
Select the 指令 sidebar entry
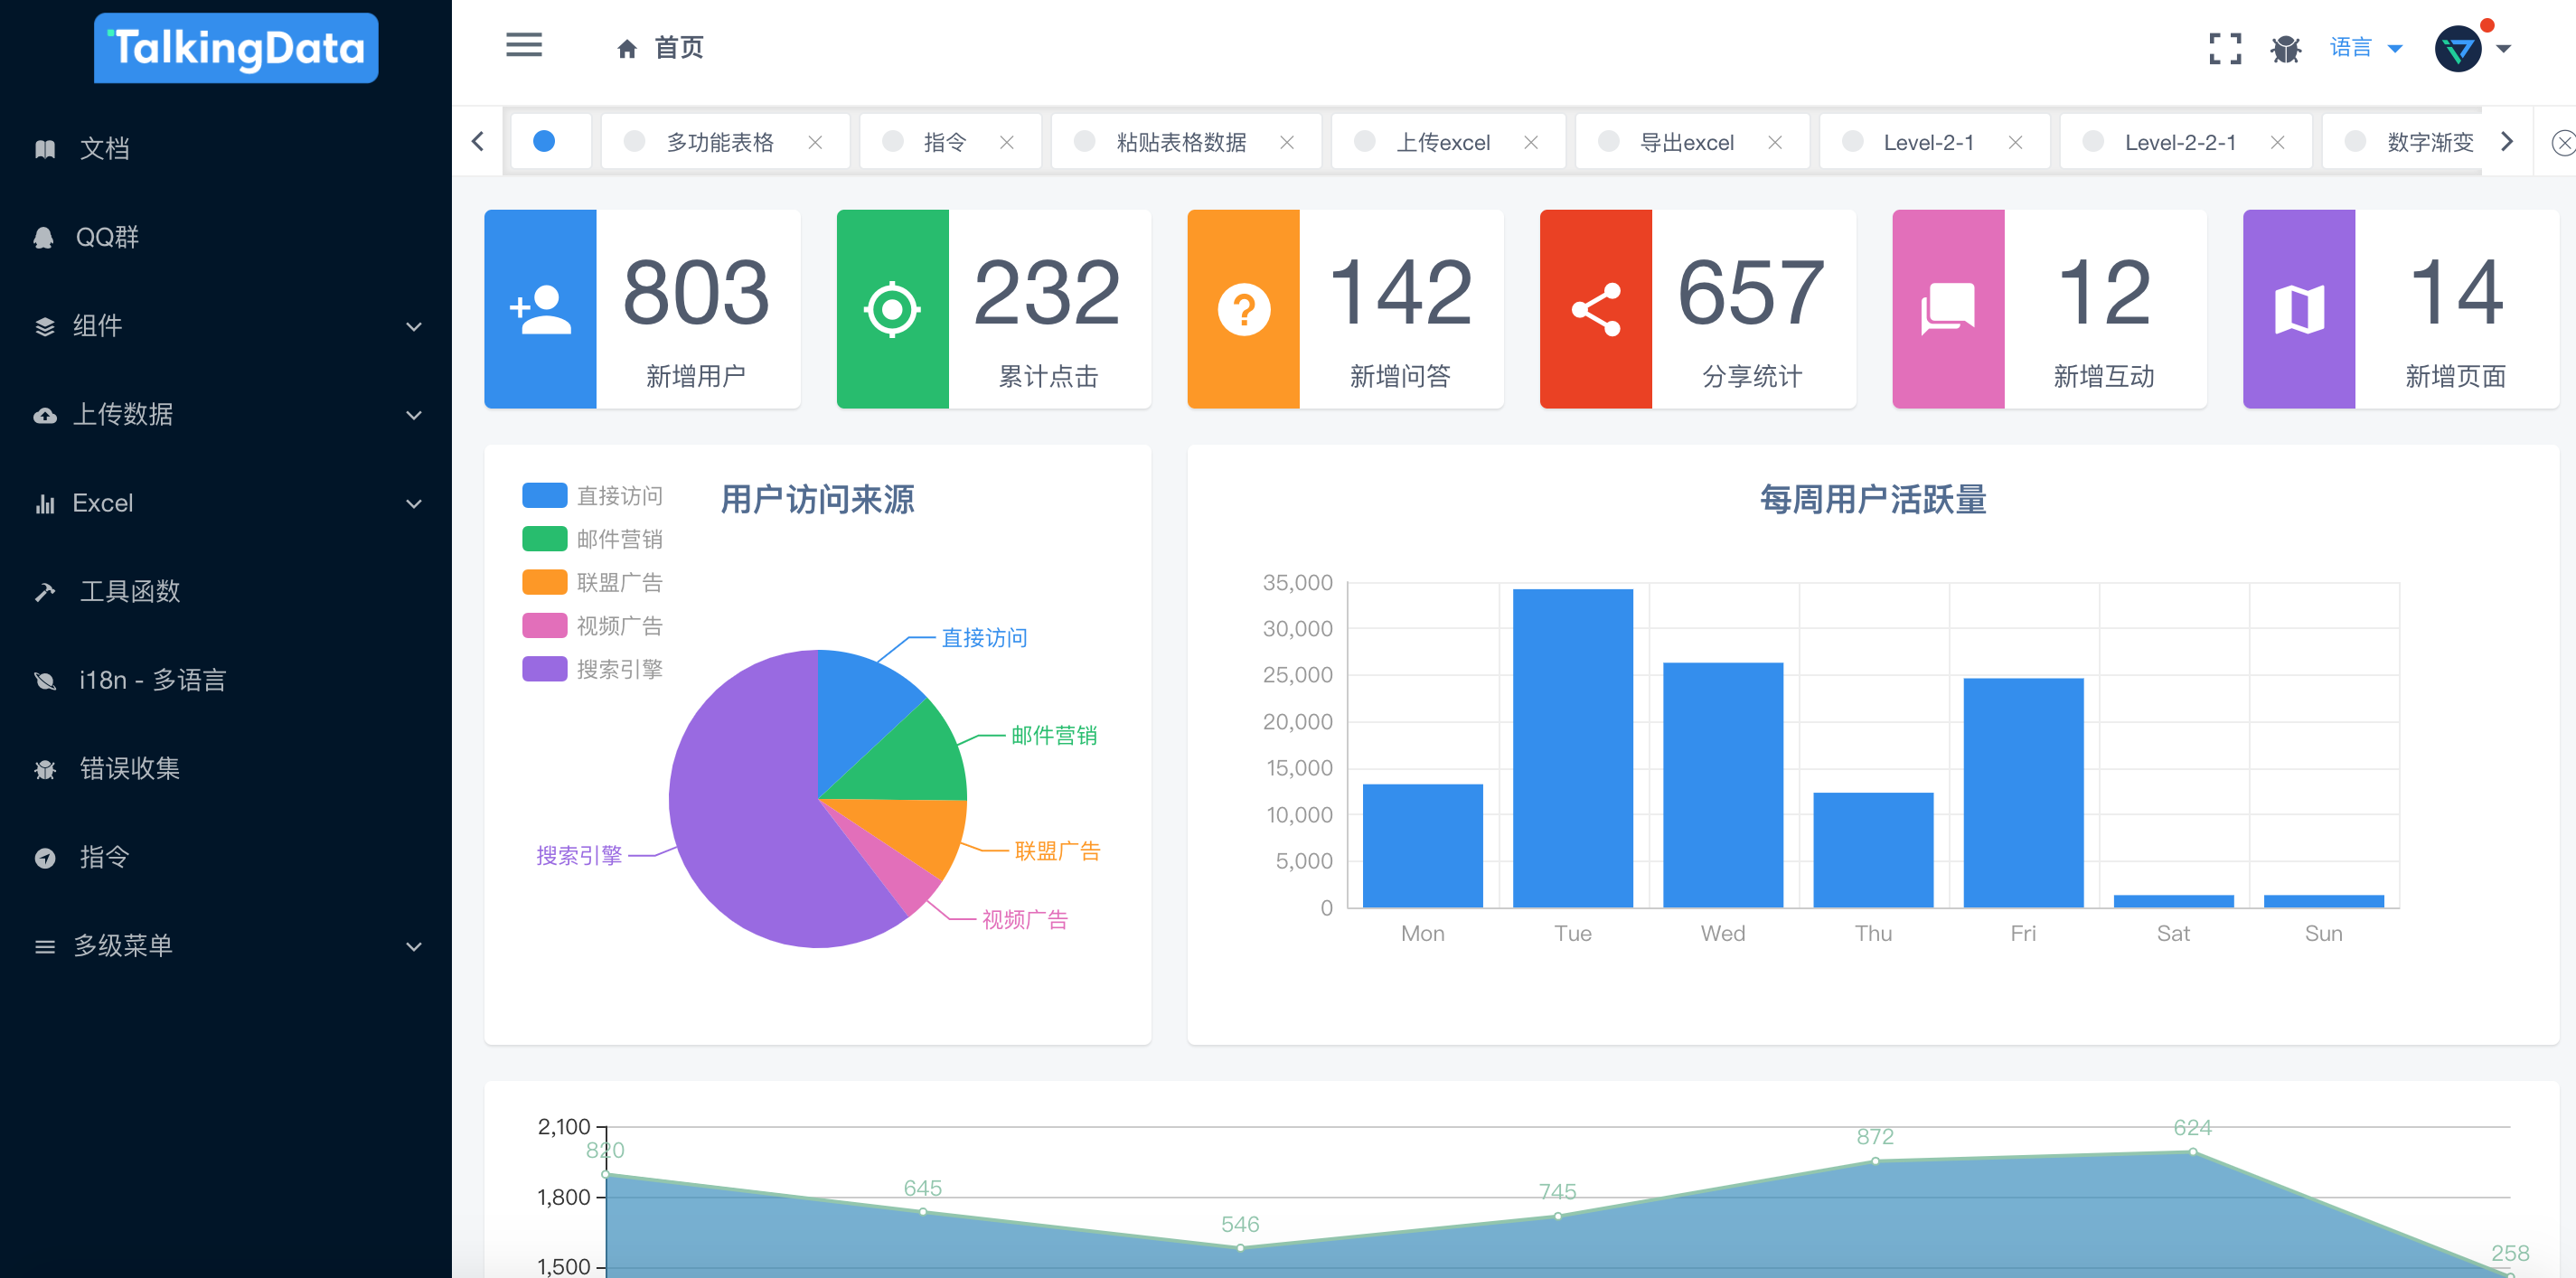click(103, 857)
